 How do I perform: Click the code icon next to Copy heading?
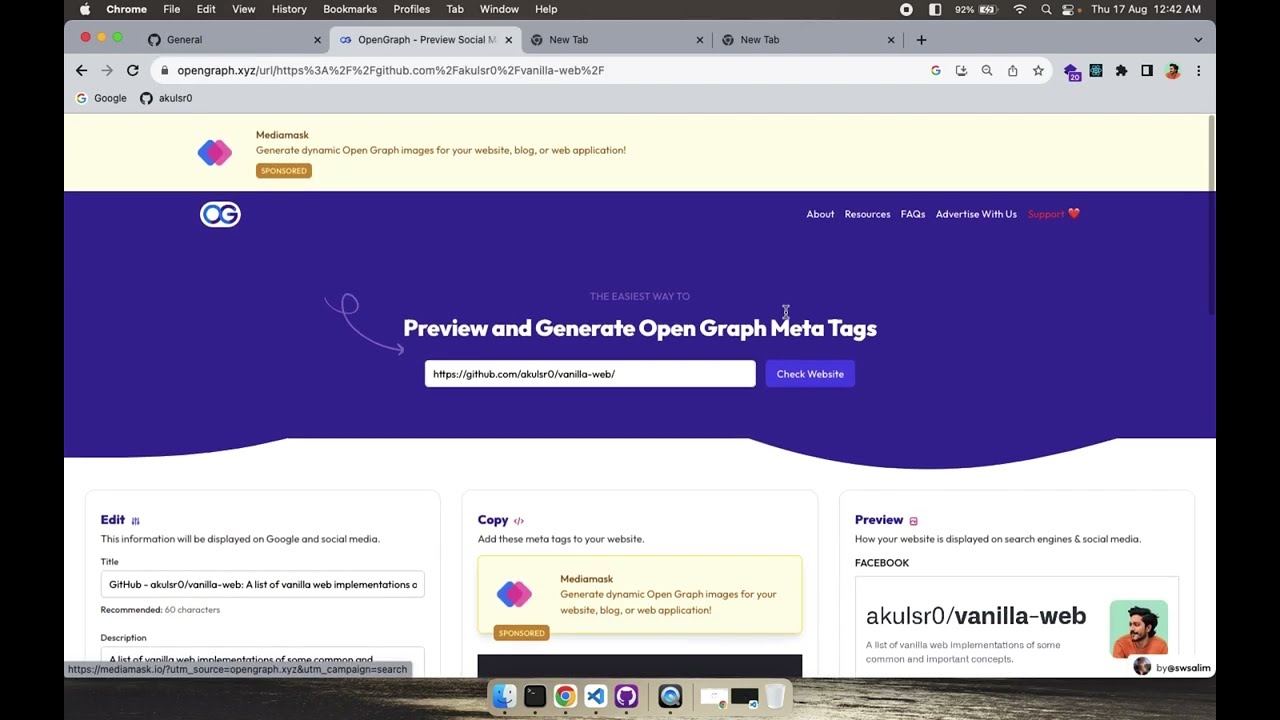tap(518, 521)
